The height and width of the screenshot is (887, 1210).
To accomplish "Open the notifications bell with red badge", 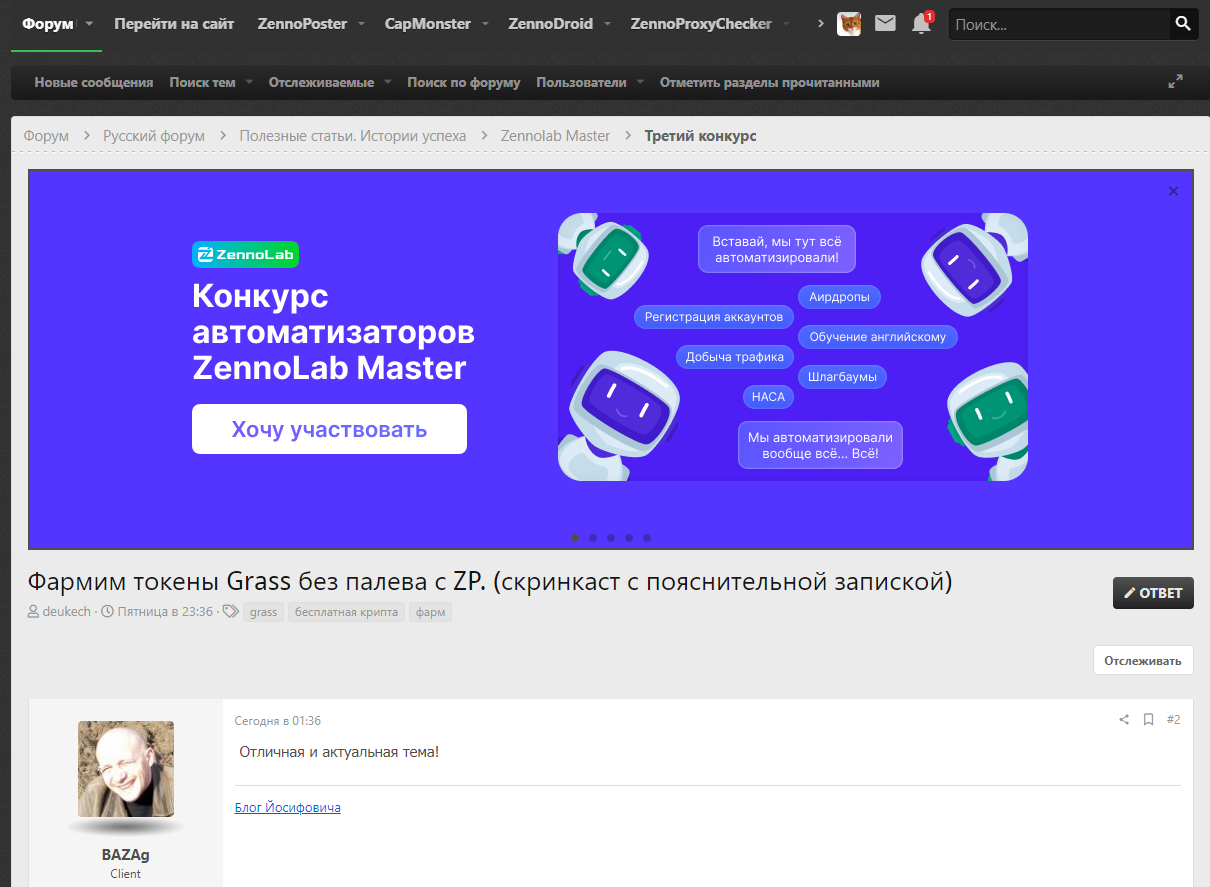I will pyautogui.click(x=922, y=23).
